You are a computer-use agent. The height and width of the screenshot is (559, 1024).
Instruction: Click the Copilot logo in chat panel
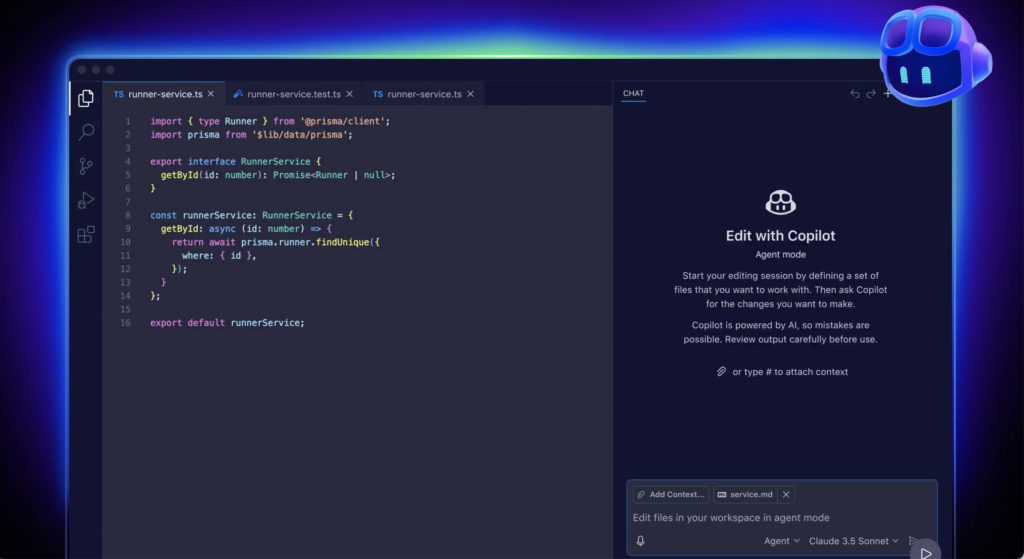pos(780,204)
